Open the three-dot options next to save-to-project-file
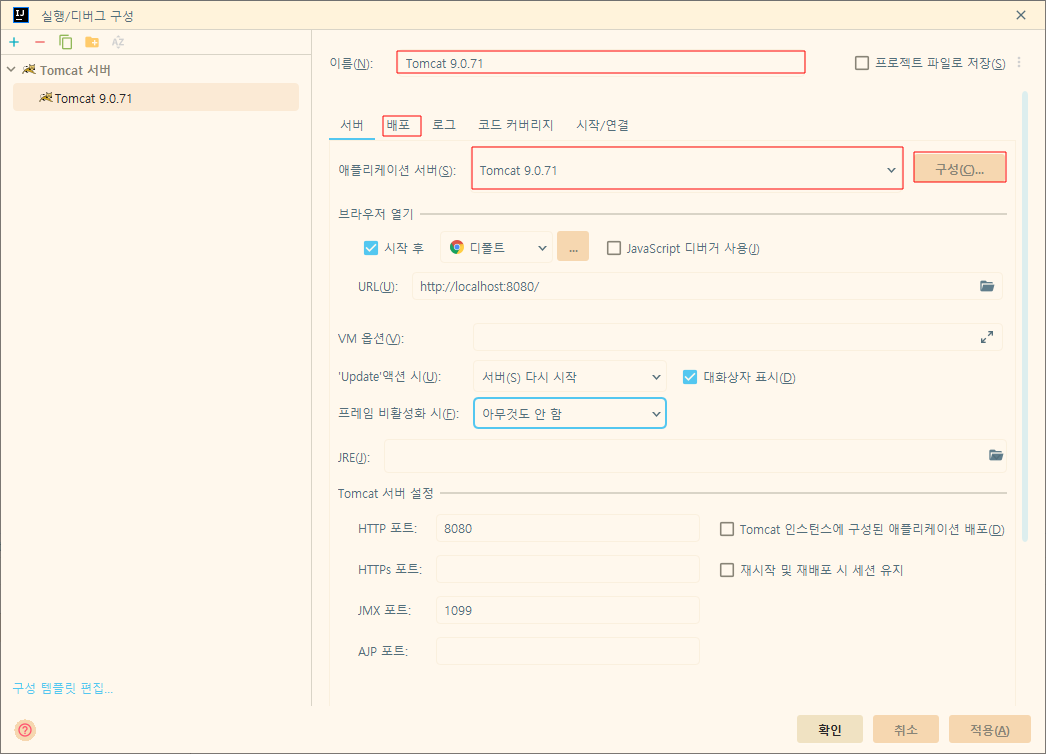The width and height of the screenshot is (1046, 754). 1019,63
